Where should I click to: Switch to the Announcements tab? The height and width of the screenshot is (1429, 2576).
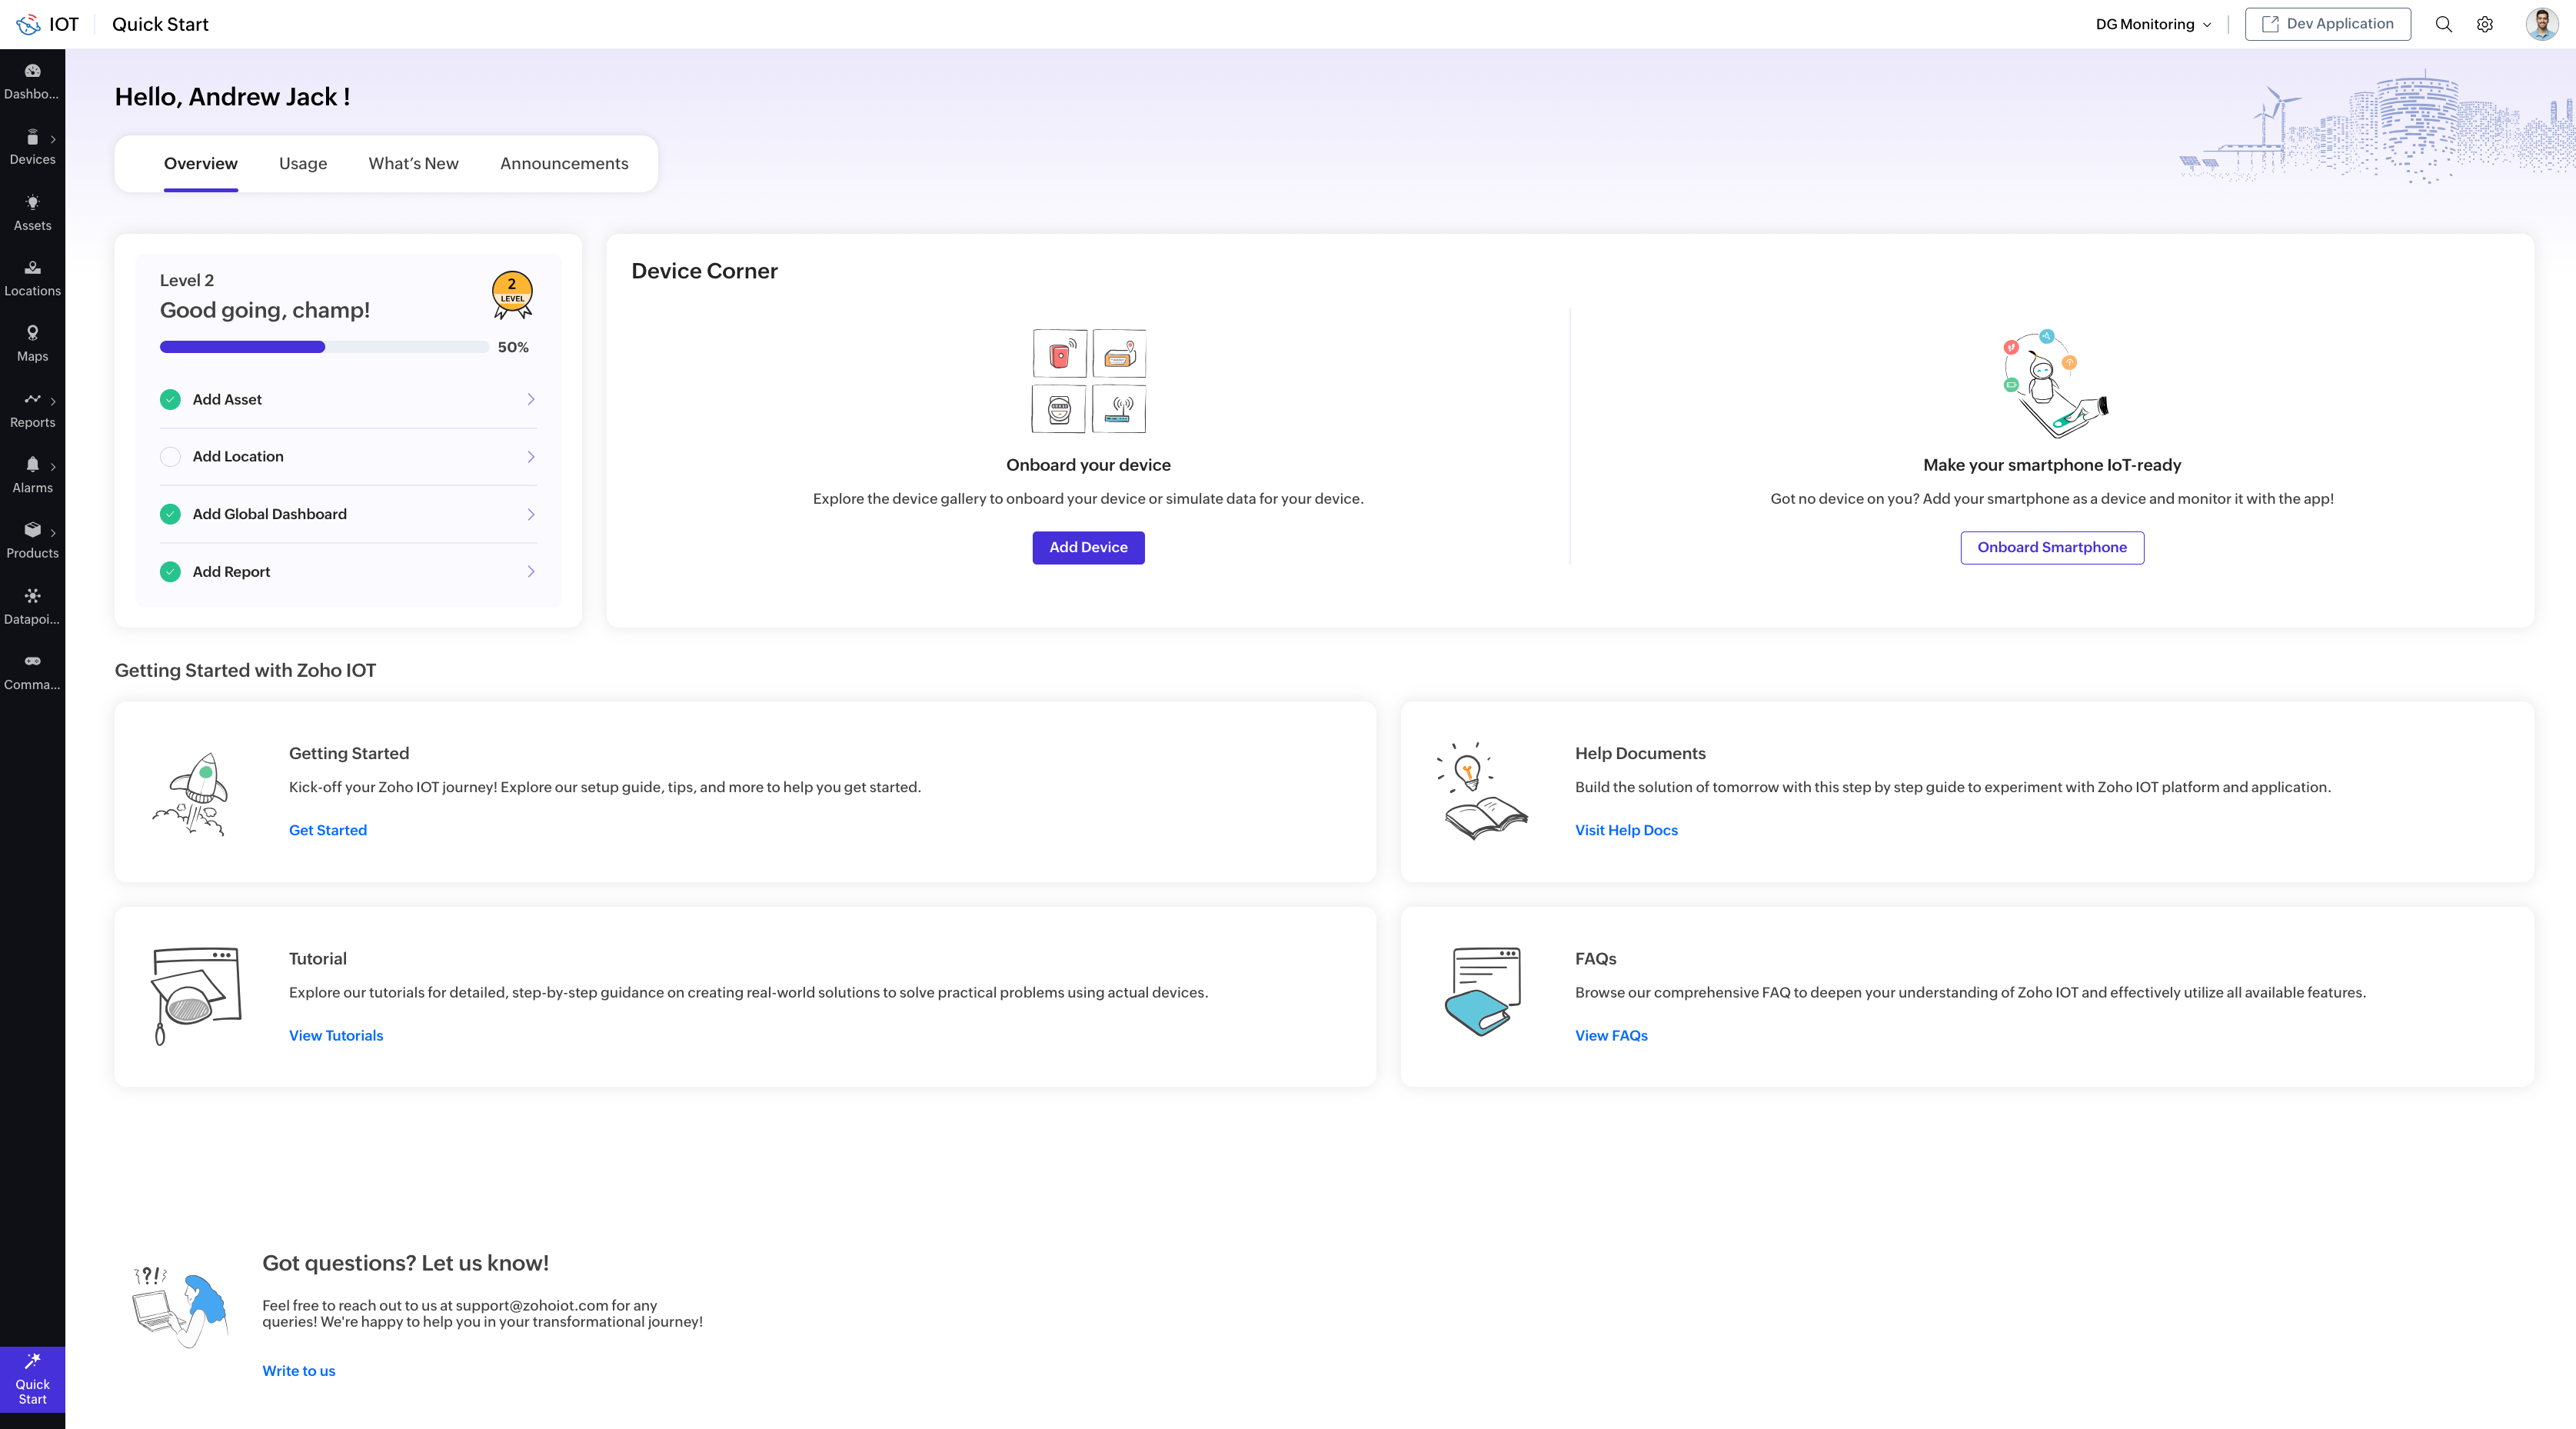pyautogui.click(x=564, y=163)
